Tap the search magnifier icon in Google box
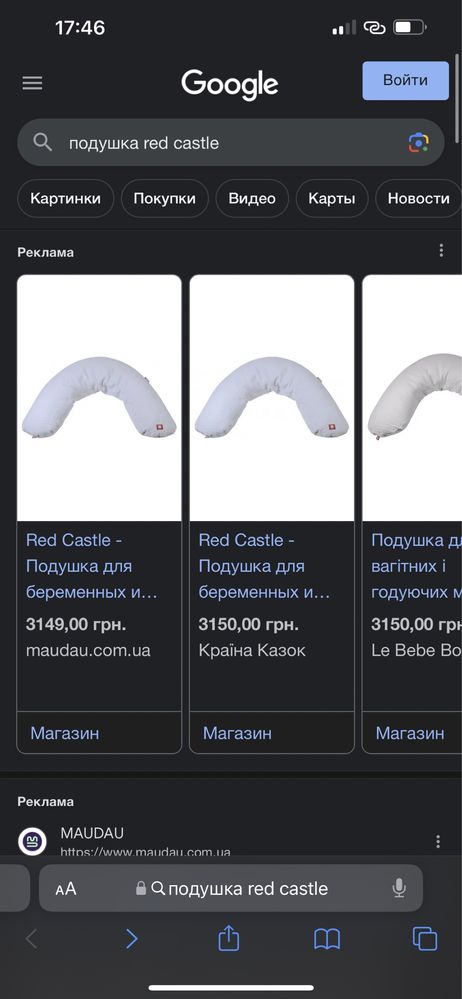 [43, 143]
